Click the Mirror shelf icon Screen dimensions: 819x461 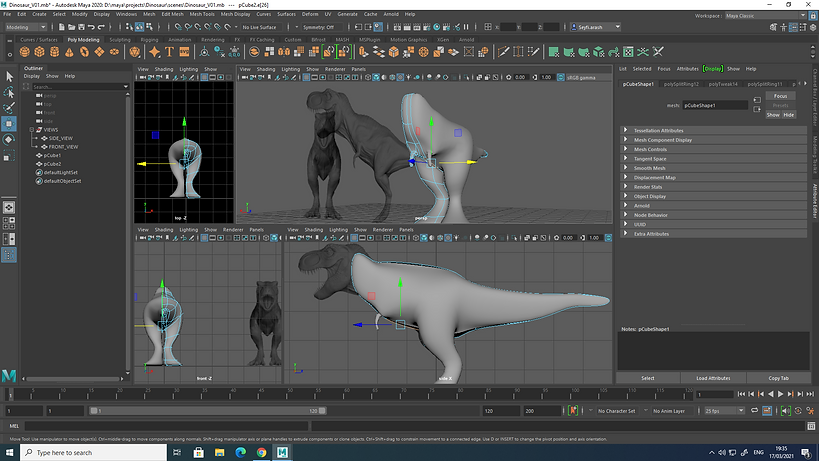point(284,52)
